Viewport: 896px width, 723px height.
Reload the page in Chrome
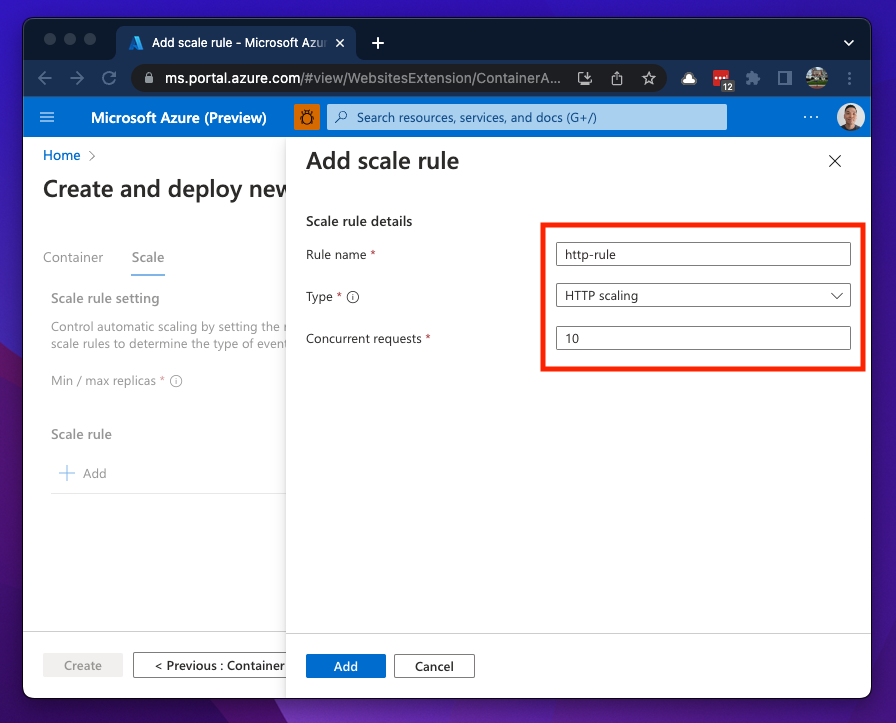pos(109,78)
